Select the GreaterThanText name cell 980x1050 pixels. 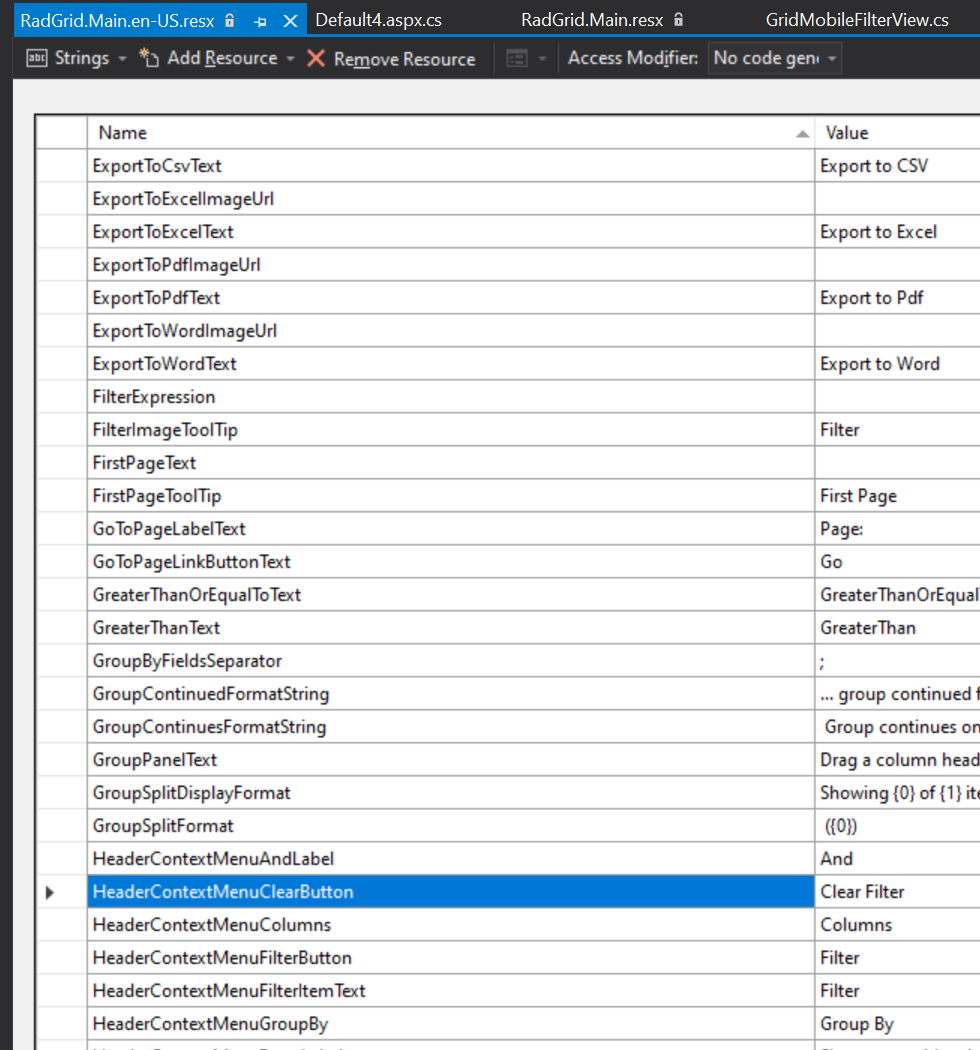(451, 627)
